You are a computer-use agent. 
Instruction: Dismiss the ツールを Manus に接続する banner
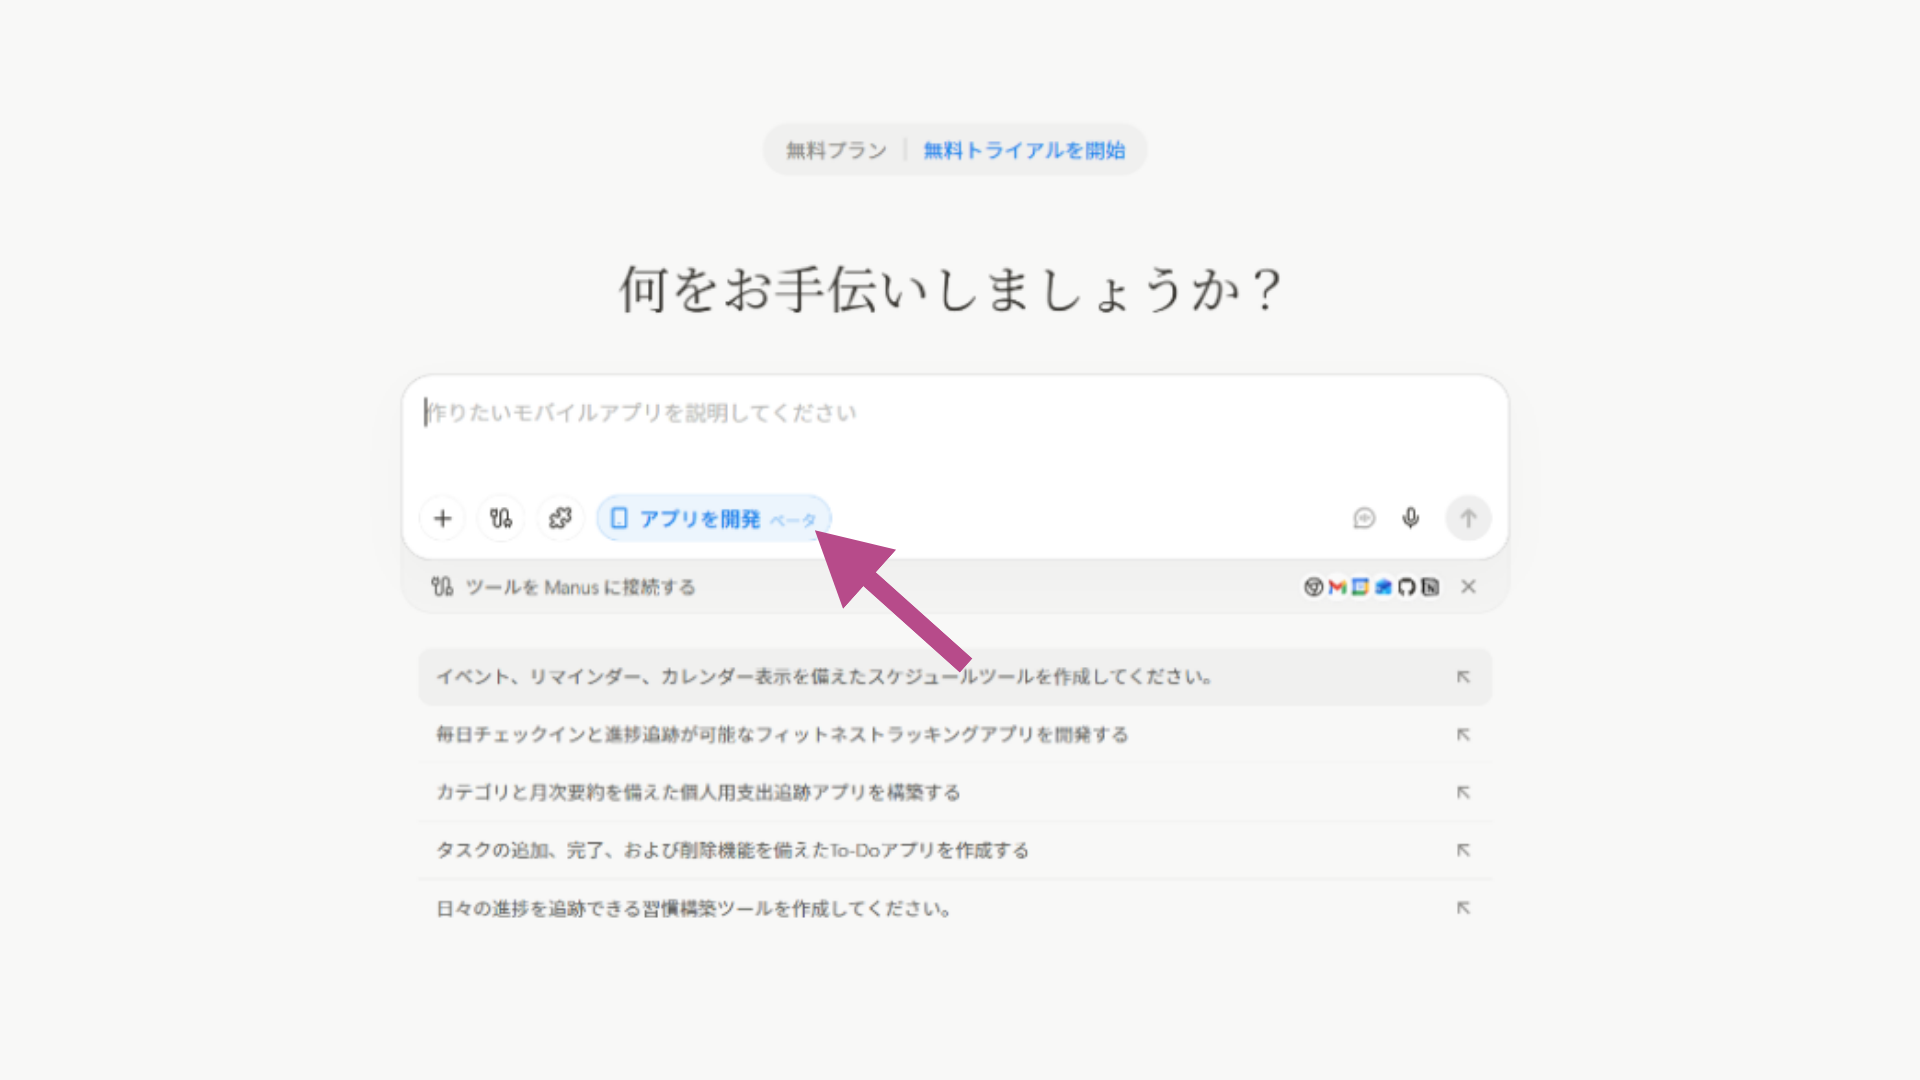(1468, 587)
